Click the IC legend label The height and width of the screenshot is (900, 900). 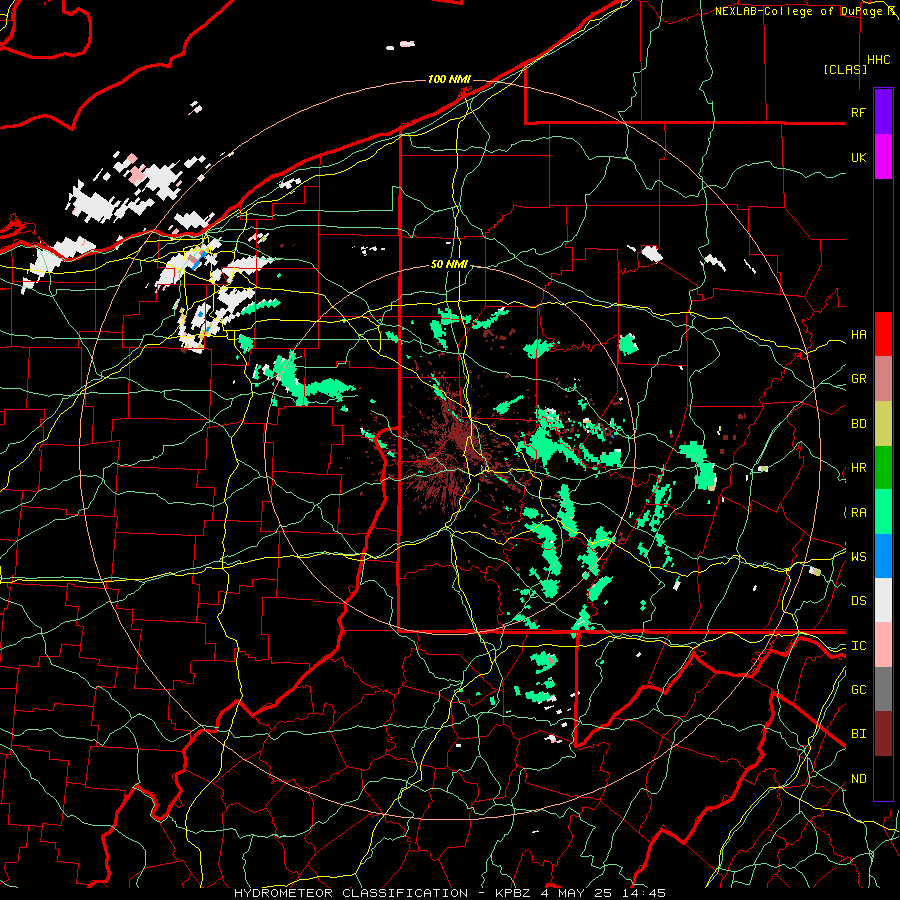858,646
